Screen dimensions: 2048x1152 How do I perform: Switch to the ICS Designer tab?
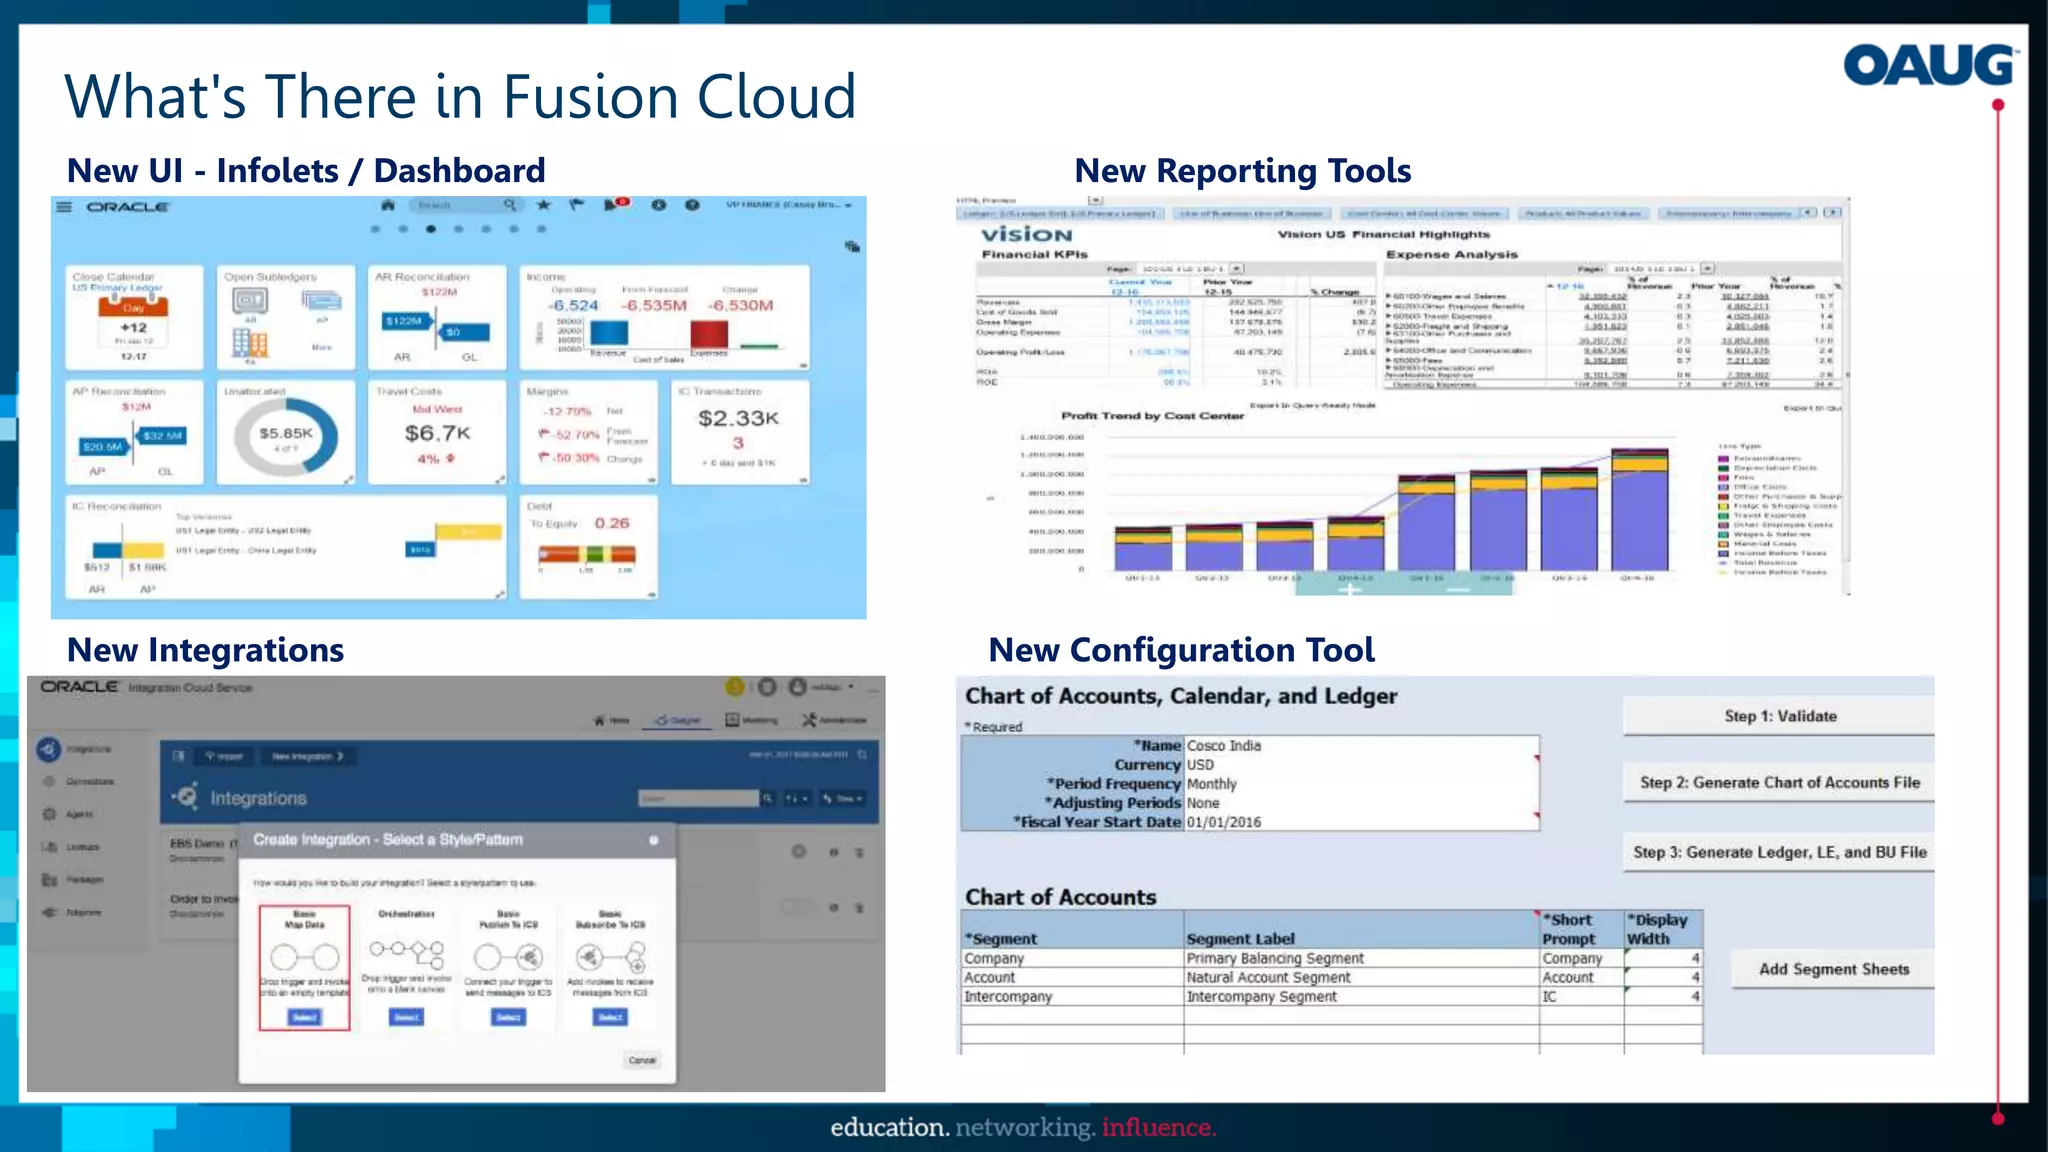tap(678, 720)
